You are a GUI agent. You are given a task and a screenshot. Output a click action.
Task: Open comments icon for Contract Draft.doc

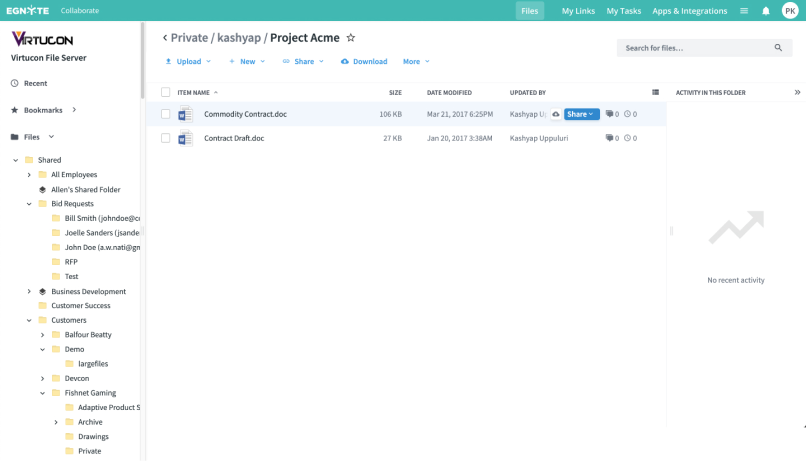pos(610,139)
